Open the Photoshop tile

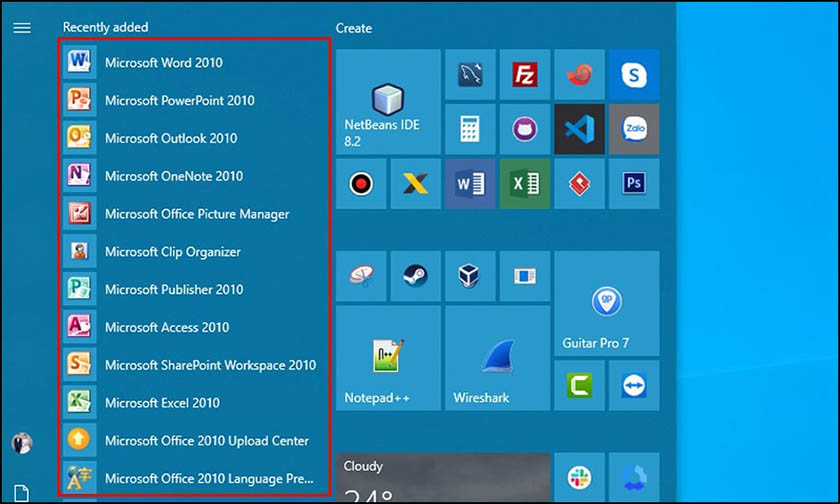633,183
